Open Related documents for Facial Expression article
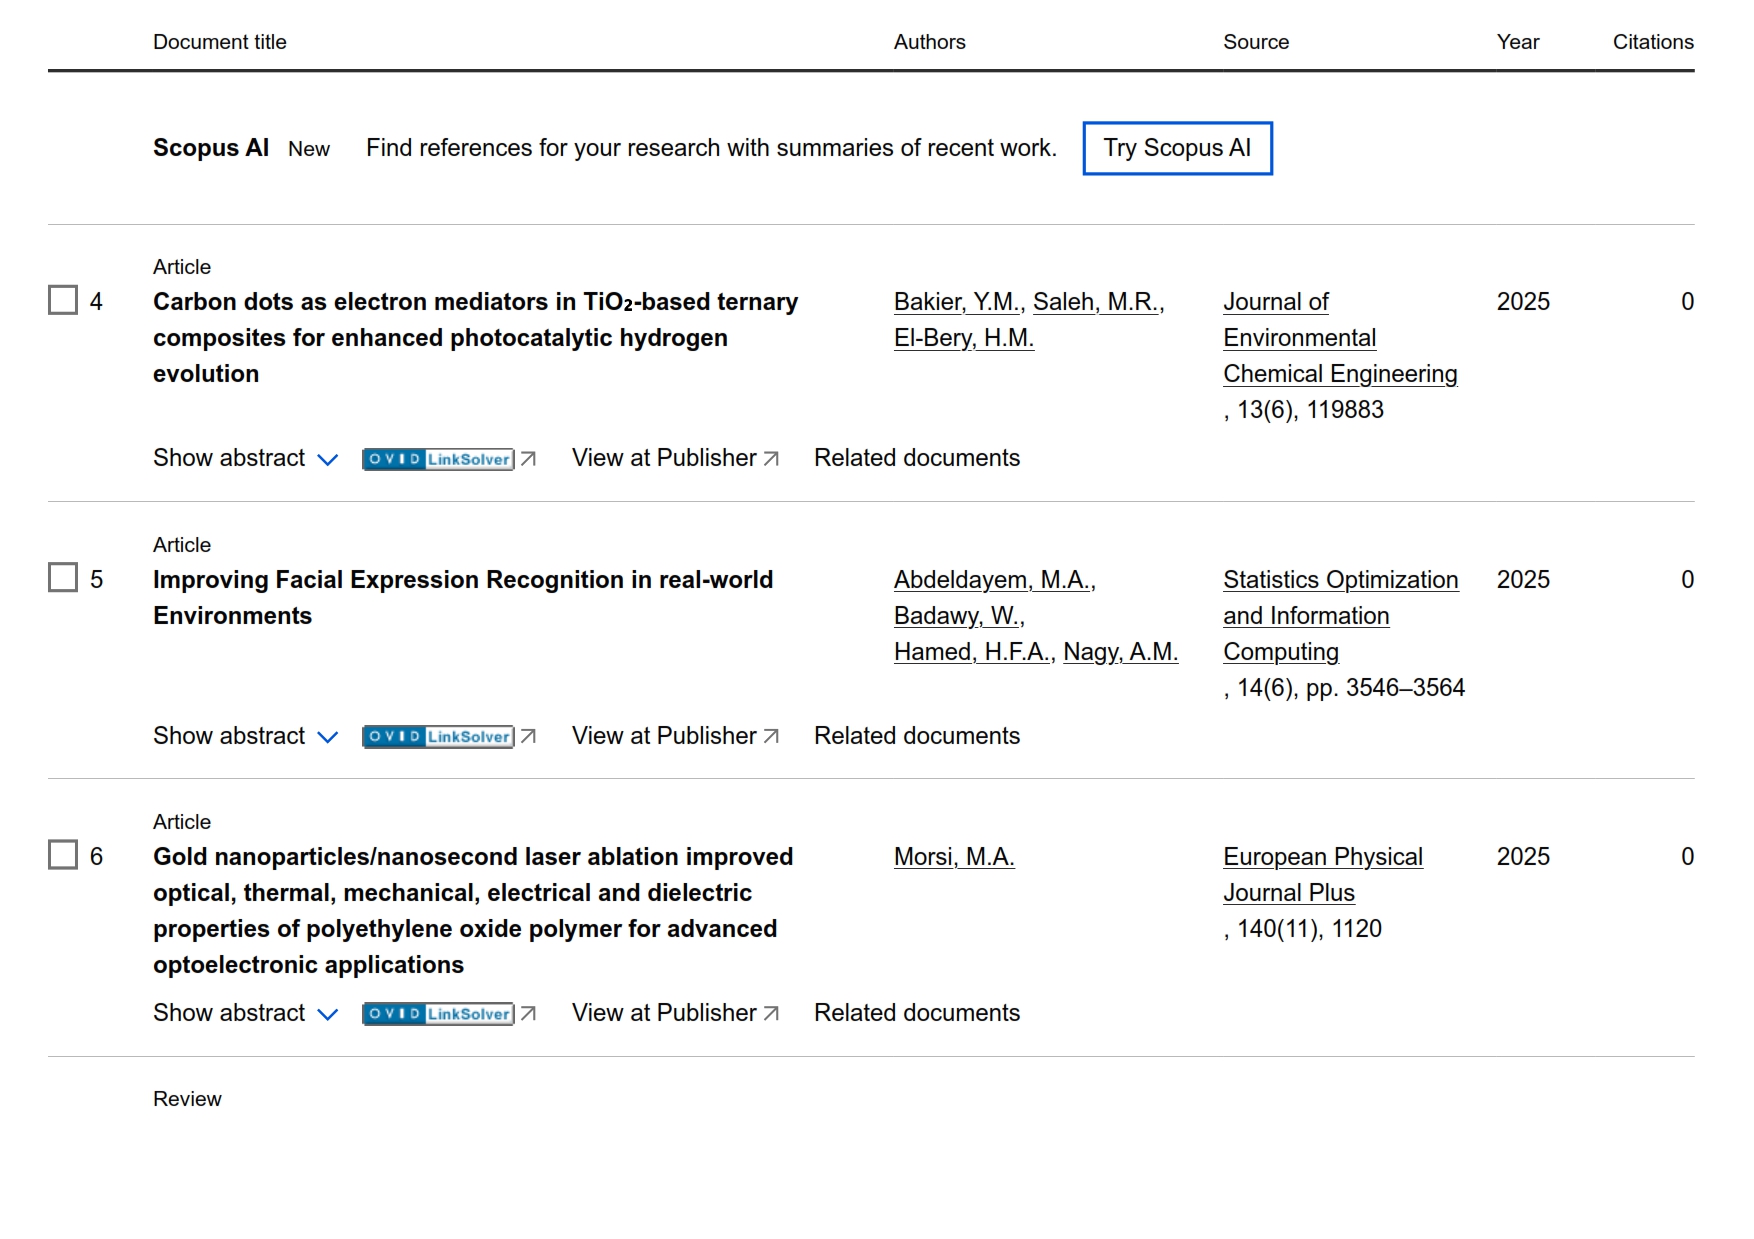This screenshot has height=1239, width=1754. (916, 736)
